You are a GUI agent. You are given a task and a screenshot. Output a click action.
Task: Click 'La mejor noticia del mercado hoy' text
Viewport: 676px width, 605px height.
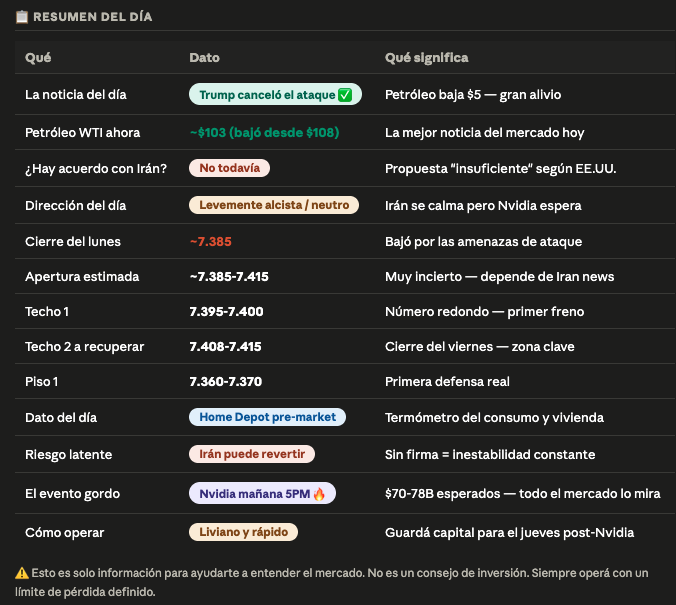coord(485,132)
